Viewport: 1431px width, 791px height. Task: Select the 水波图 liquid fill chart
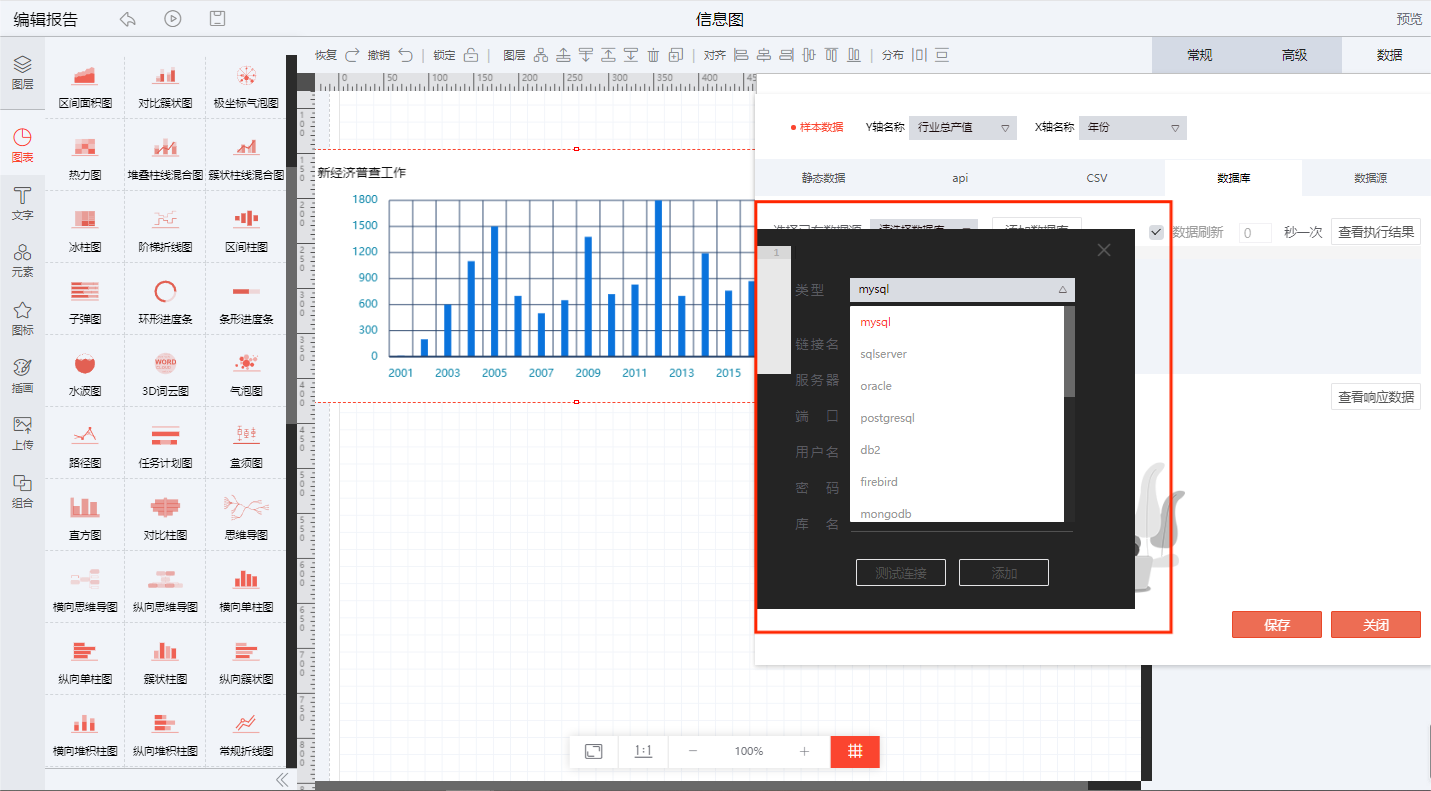coord(85,373)
